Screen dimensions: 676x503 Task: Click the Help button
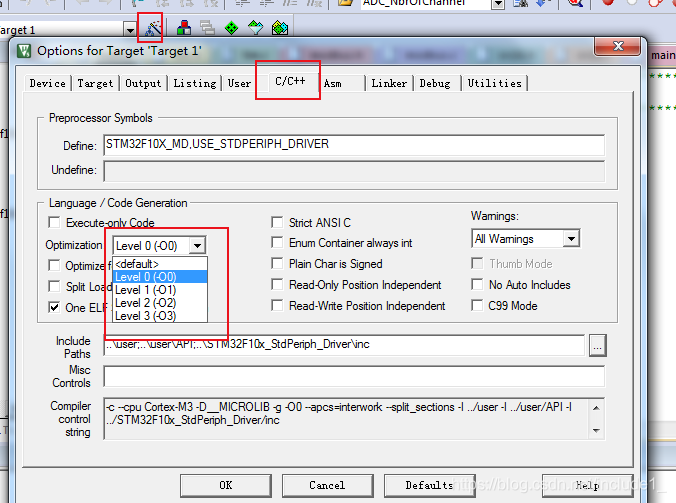(x=588, y=485)
